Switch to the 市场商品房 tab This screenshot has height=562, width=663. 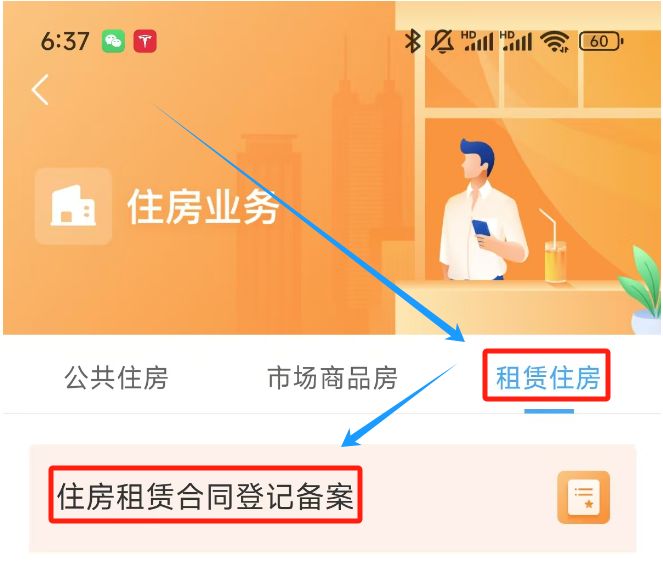click(x=332, y=378)
